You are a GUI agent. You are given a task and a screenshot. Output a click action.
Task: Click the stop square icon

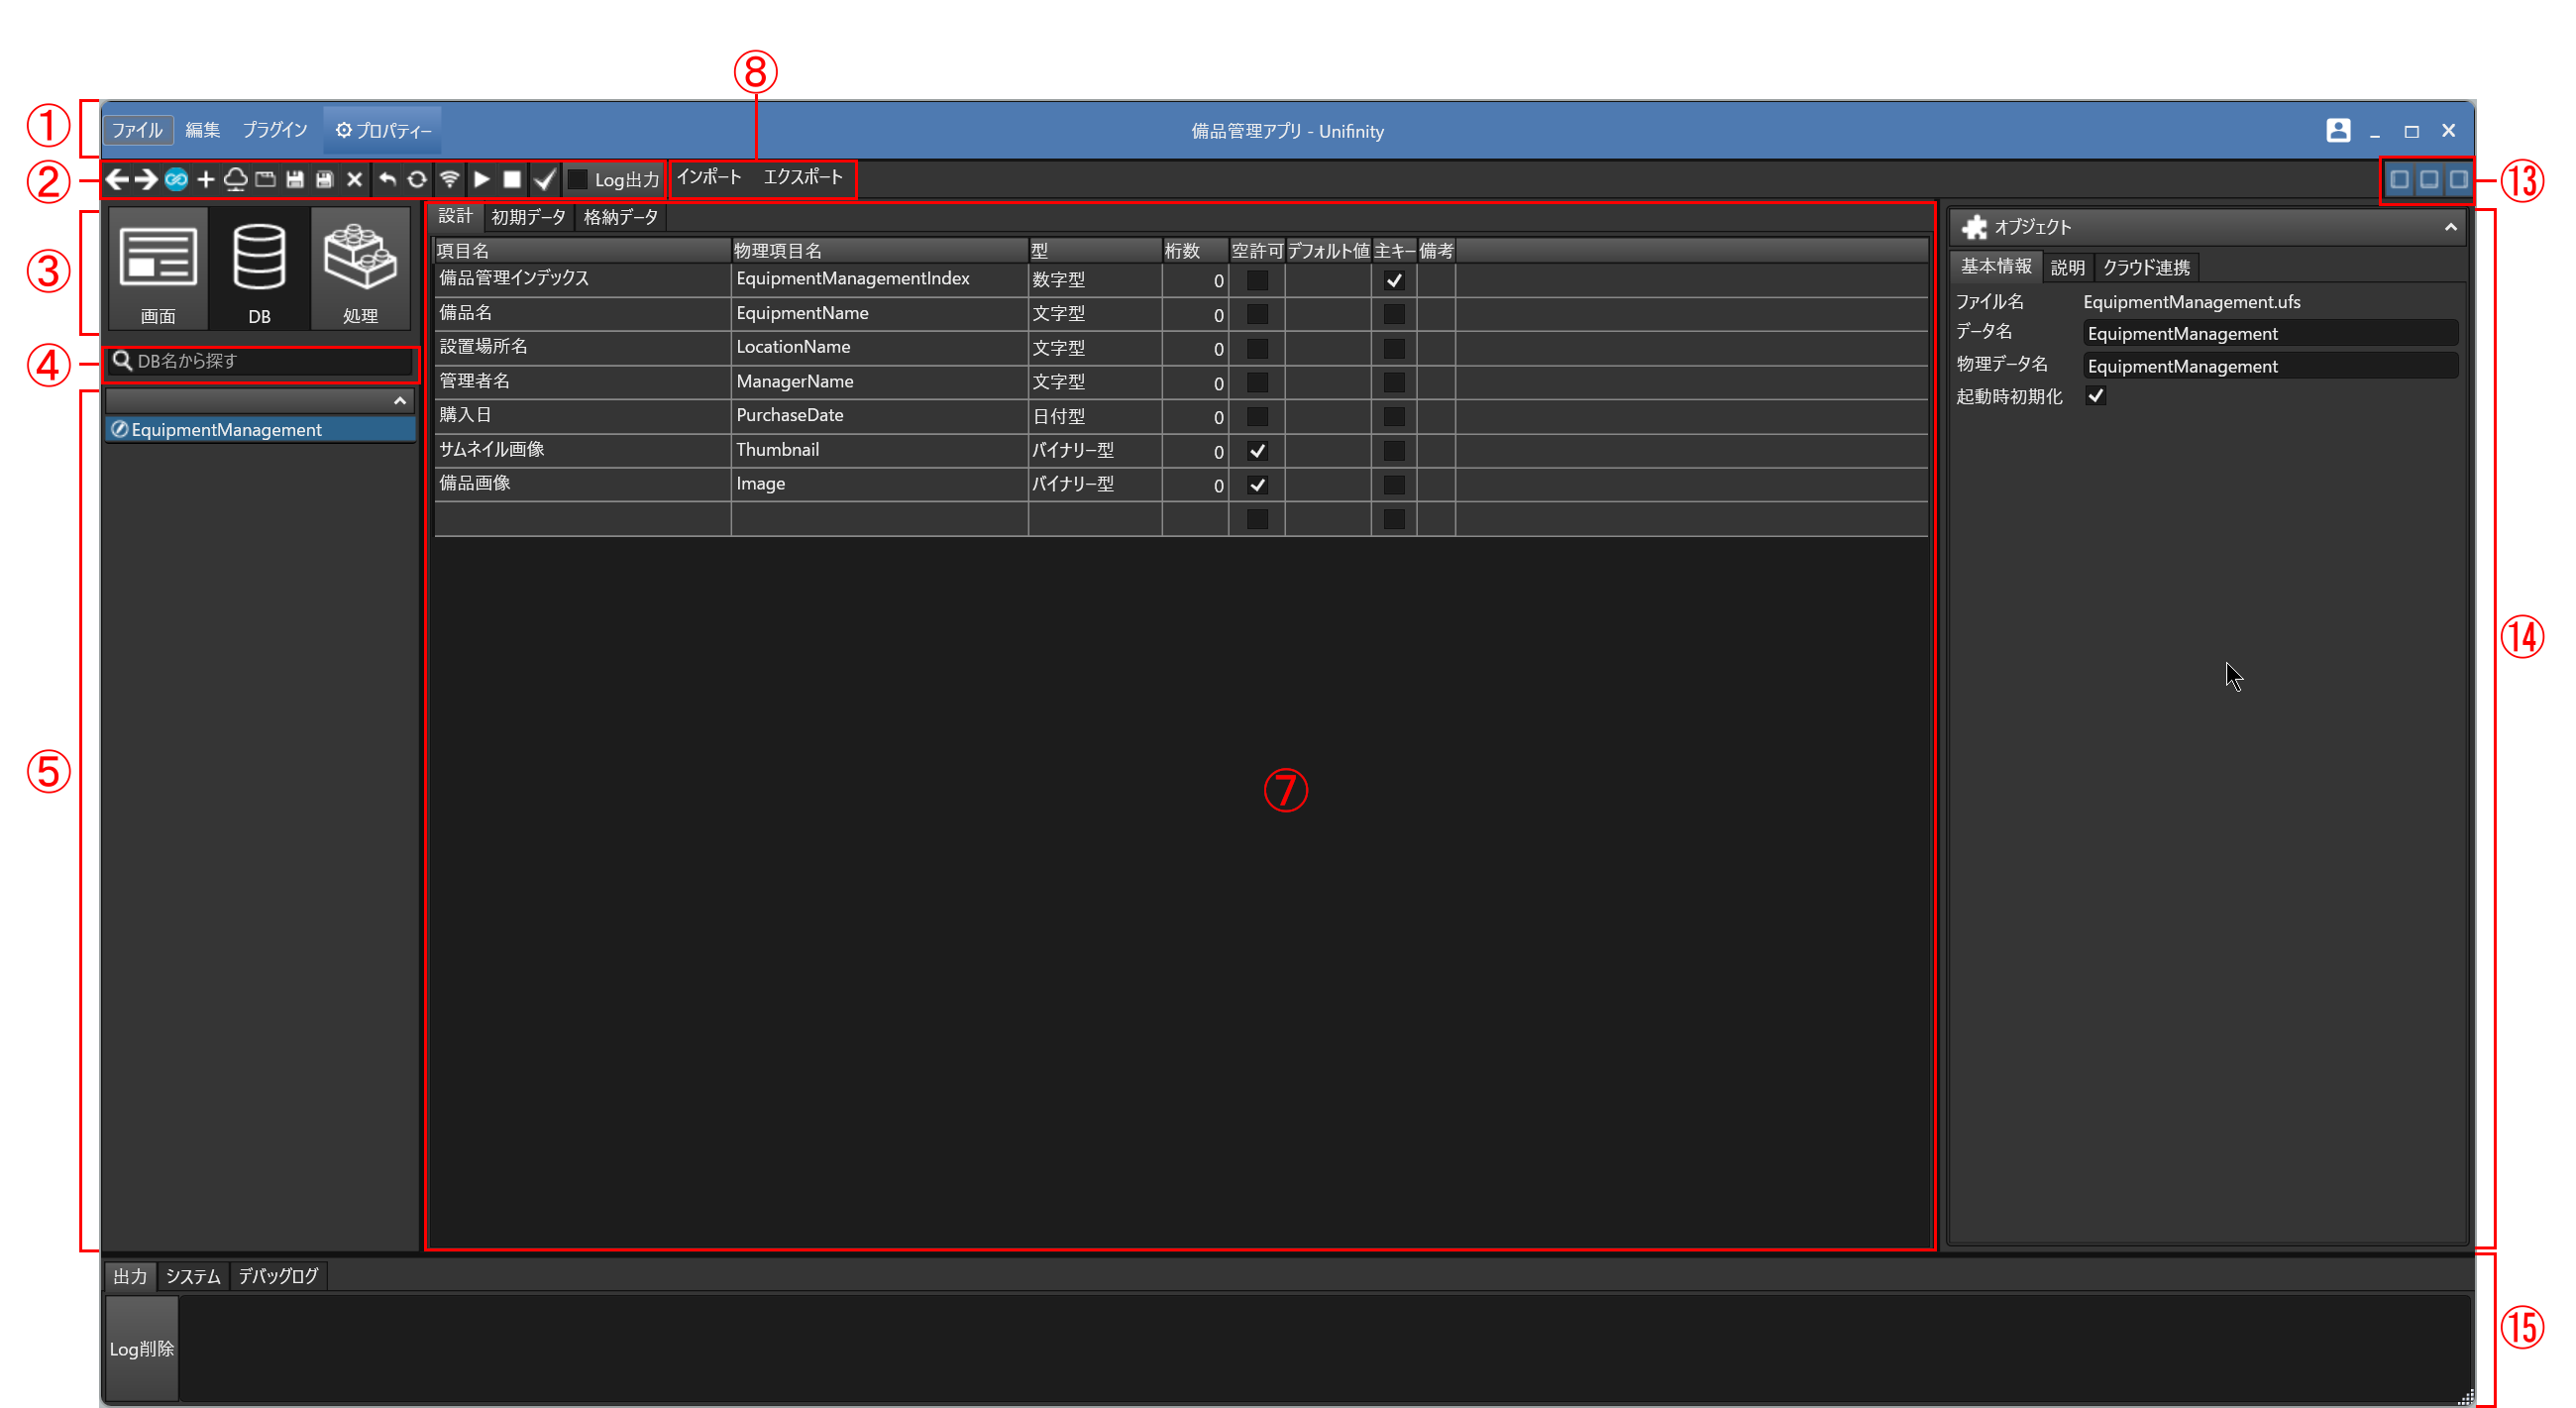coord(512,179)
